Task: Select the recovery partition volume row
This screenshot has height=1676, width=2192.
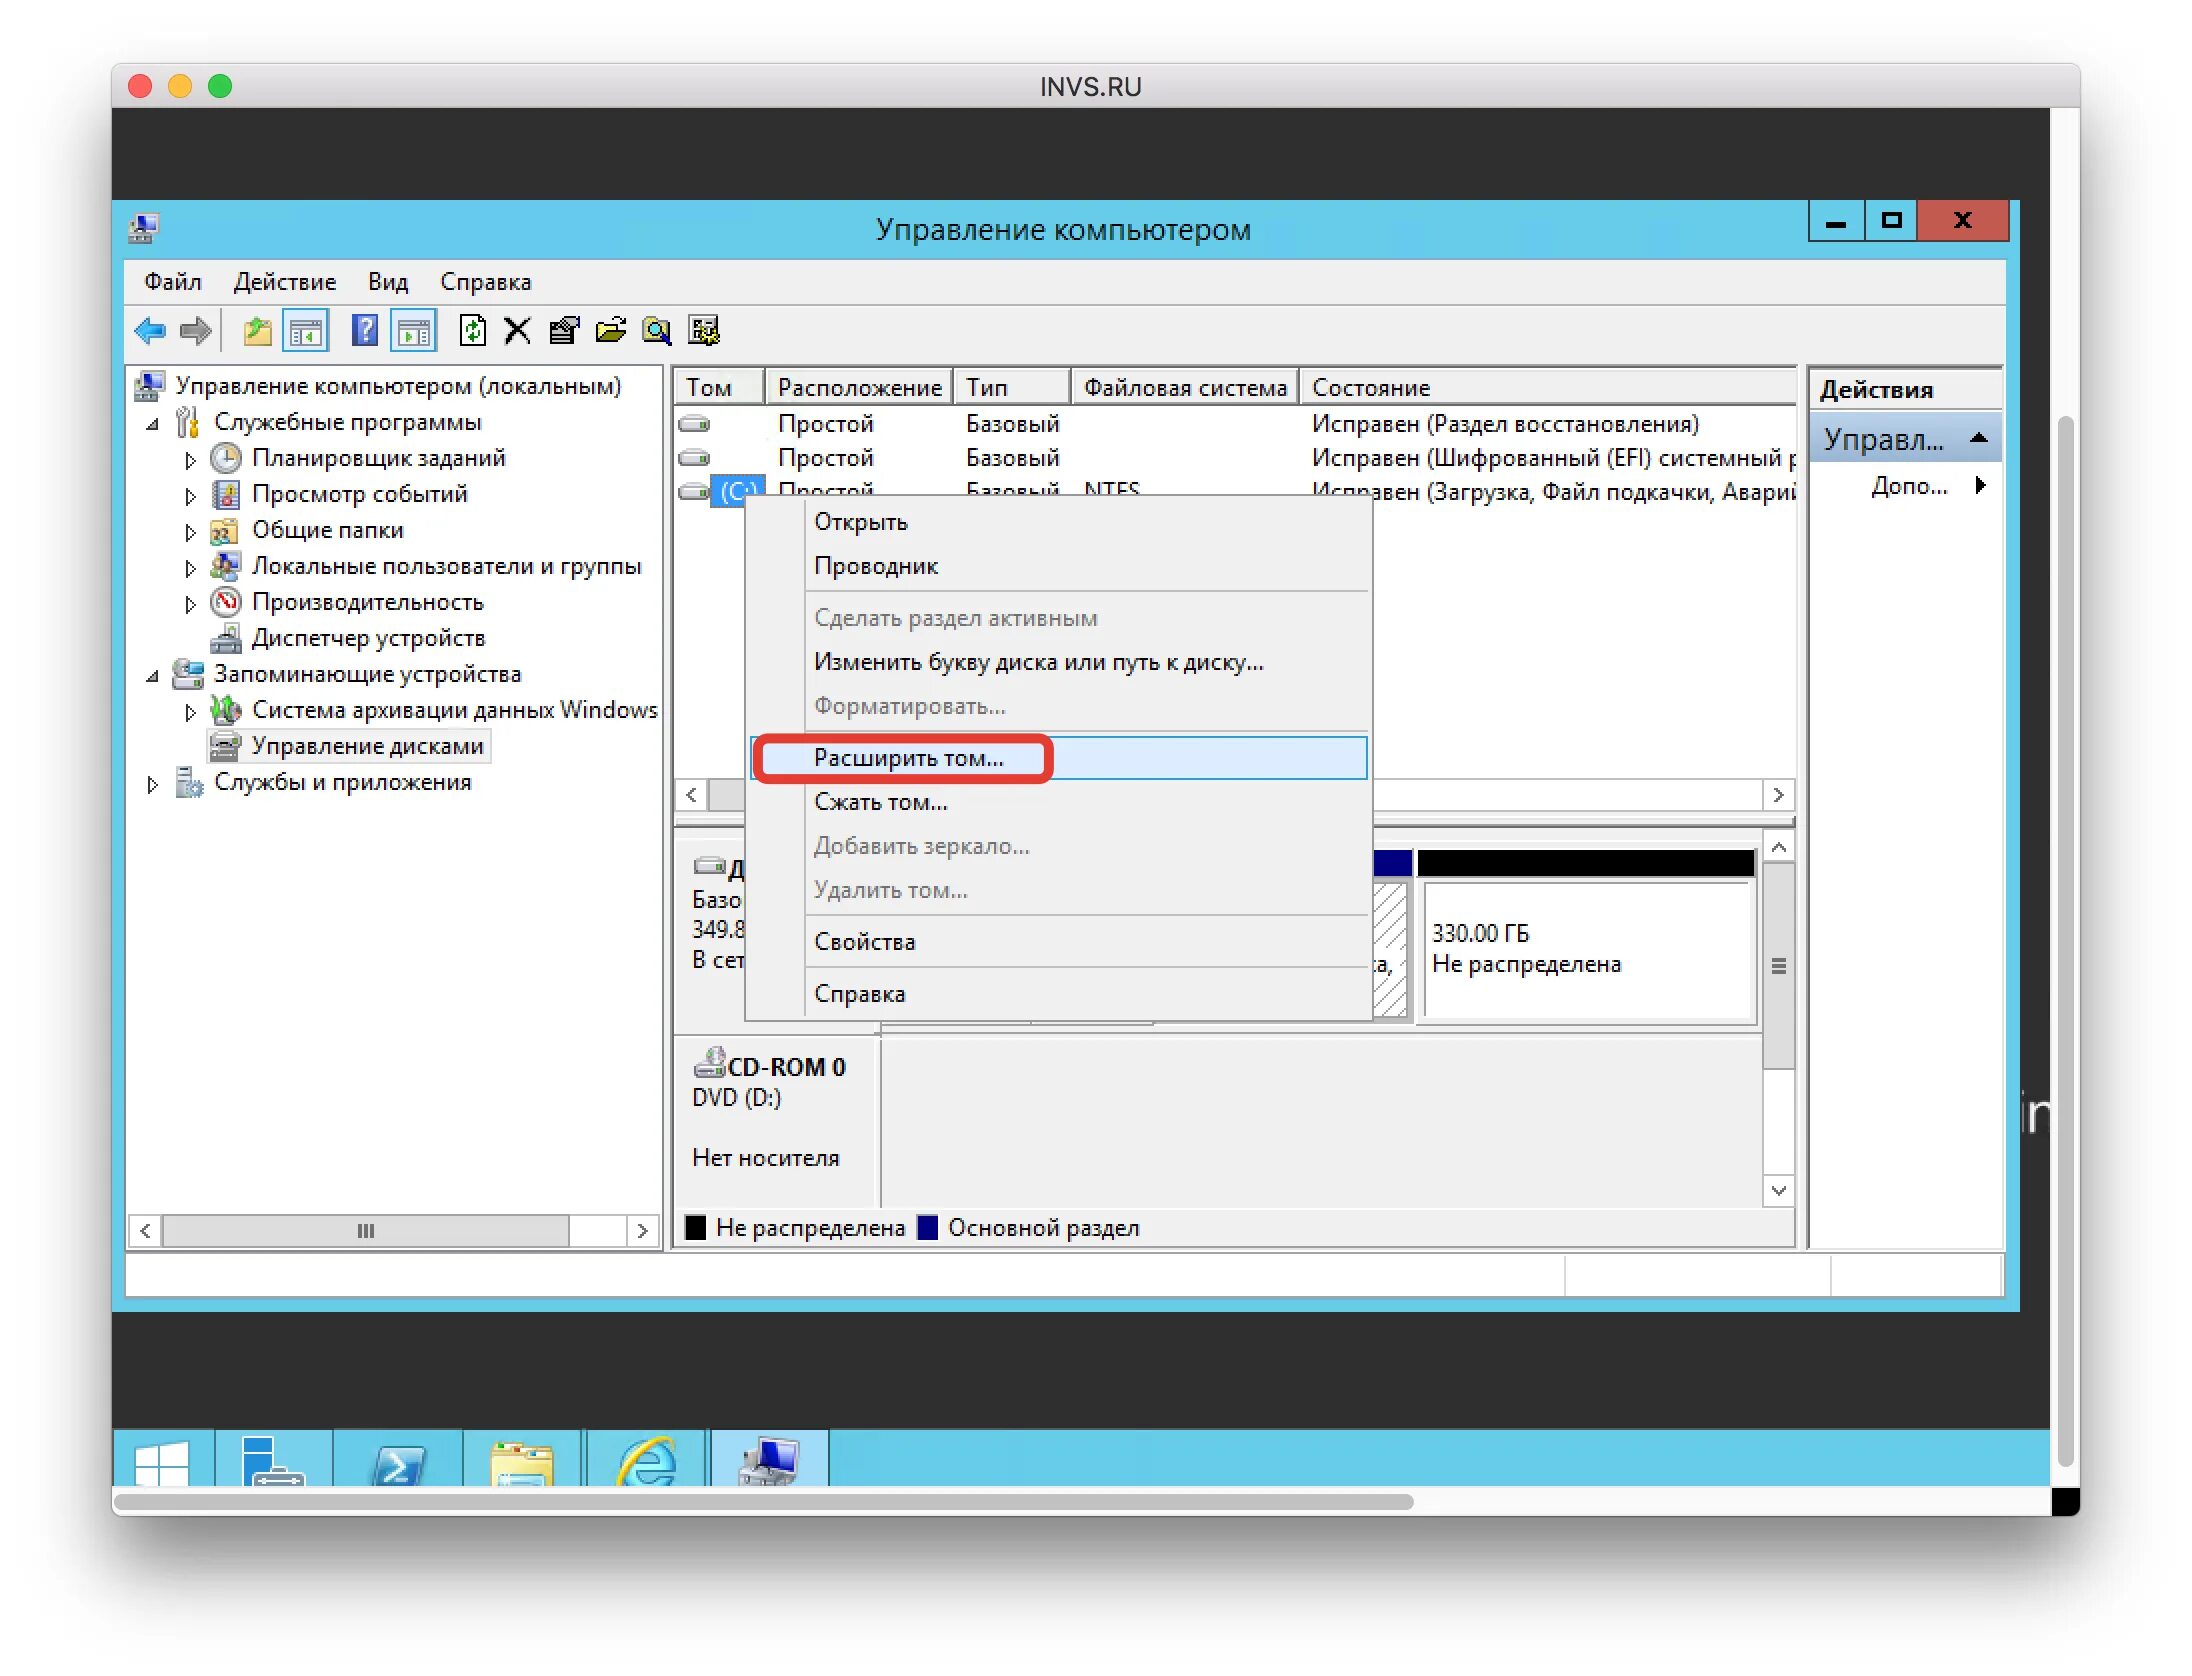Action: [x=1235, y=424]
